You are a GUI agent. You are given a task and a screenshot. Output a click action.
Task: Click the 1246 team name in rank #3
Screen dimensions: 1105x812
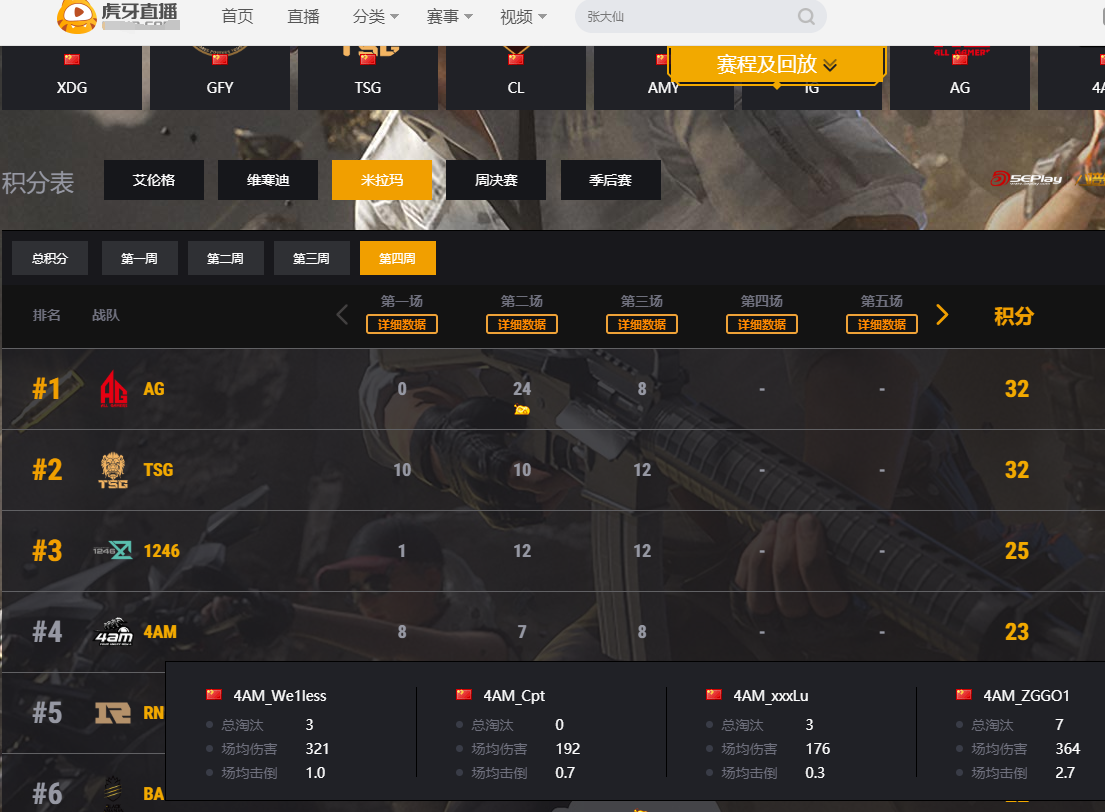tap(161, 550)
